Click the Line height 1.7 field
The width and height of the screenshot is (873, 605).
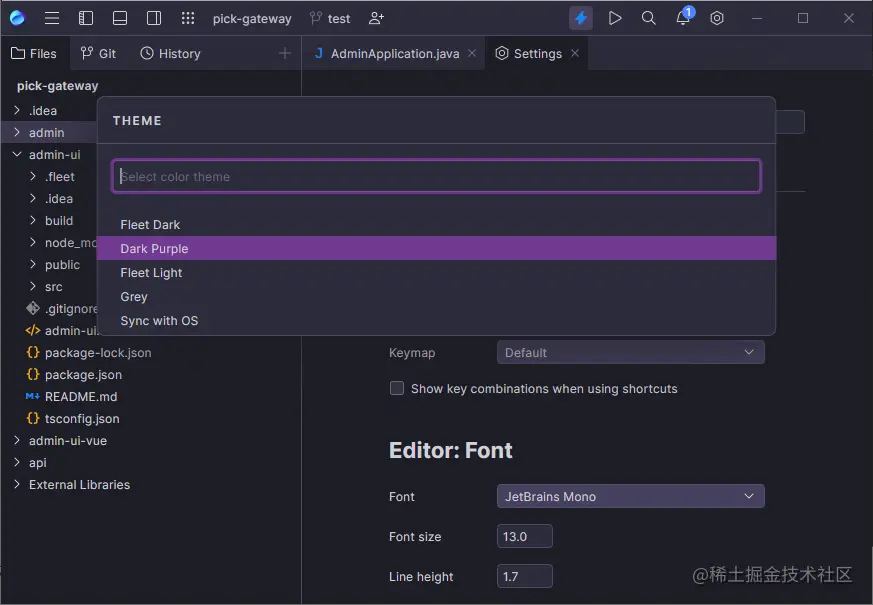click(x=524, y=576)
